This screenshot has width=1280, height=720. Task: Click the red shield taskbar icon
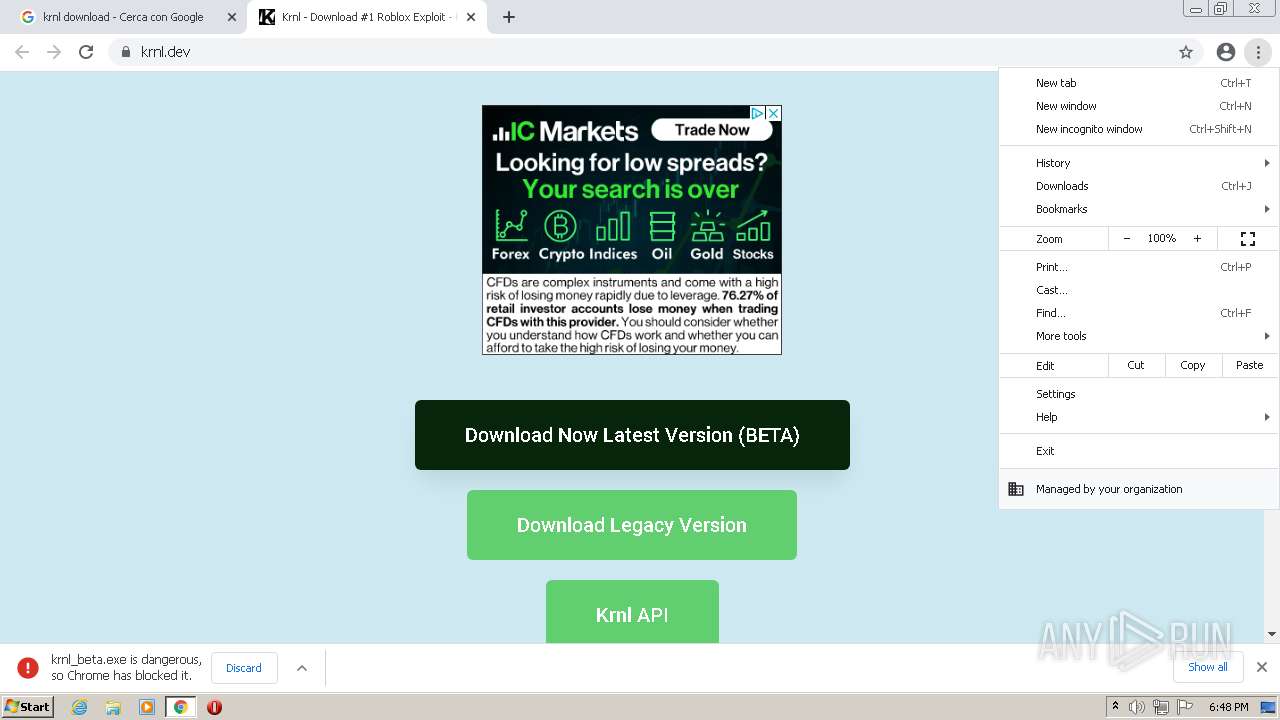(x=214, y=707)
